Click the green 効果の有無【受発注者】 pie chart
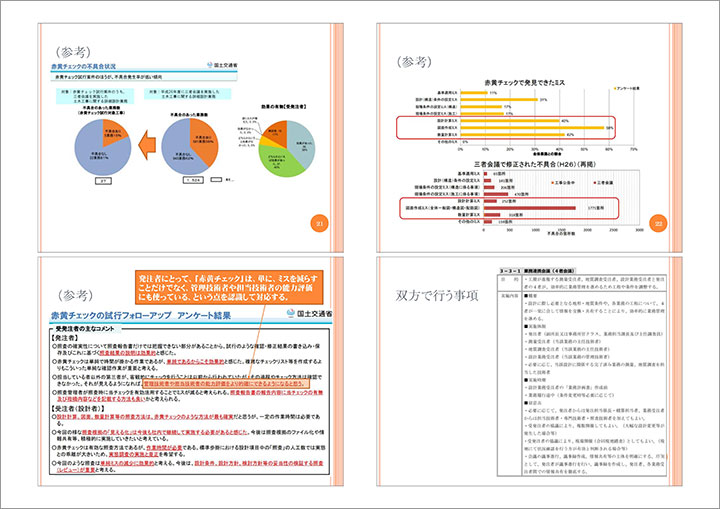This screenshot has height=509, width=720. [287, 148]
